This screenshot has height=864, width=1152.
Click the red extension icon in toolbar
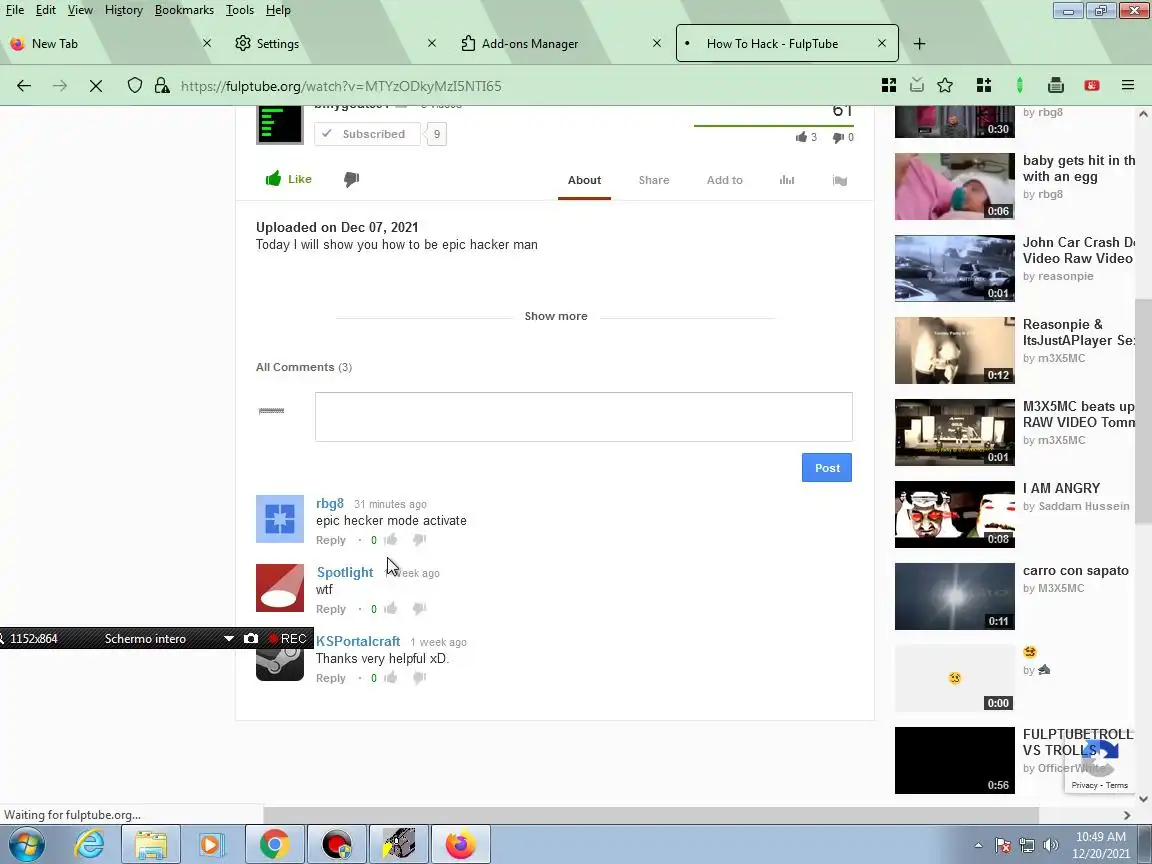click(x=1092, y=85)
